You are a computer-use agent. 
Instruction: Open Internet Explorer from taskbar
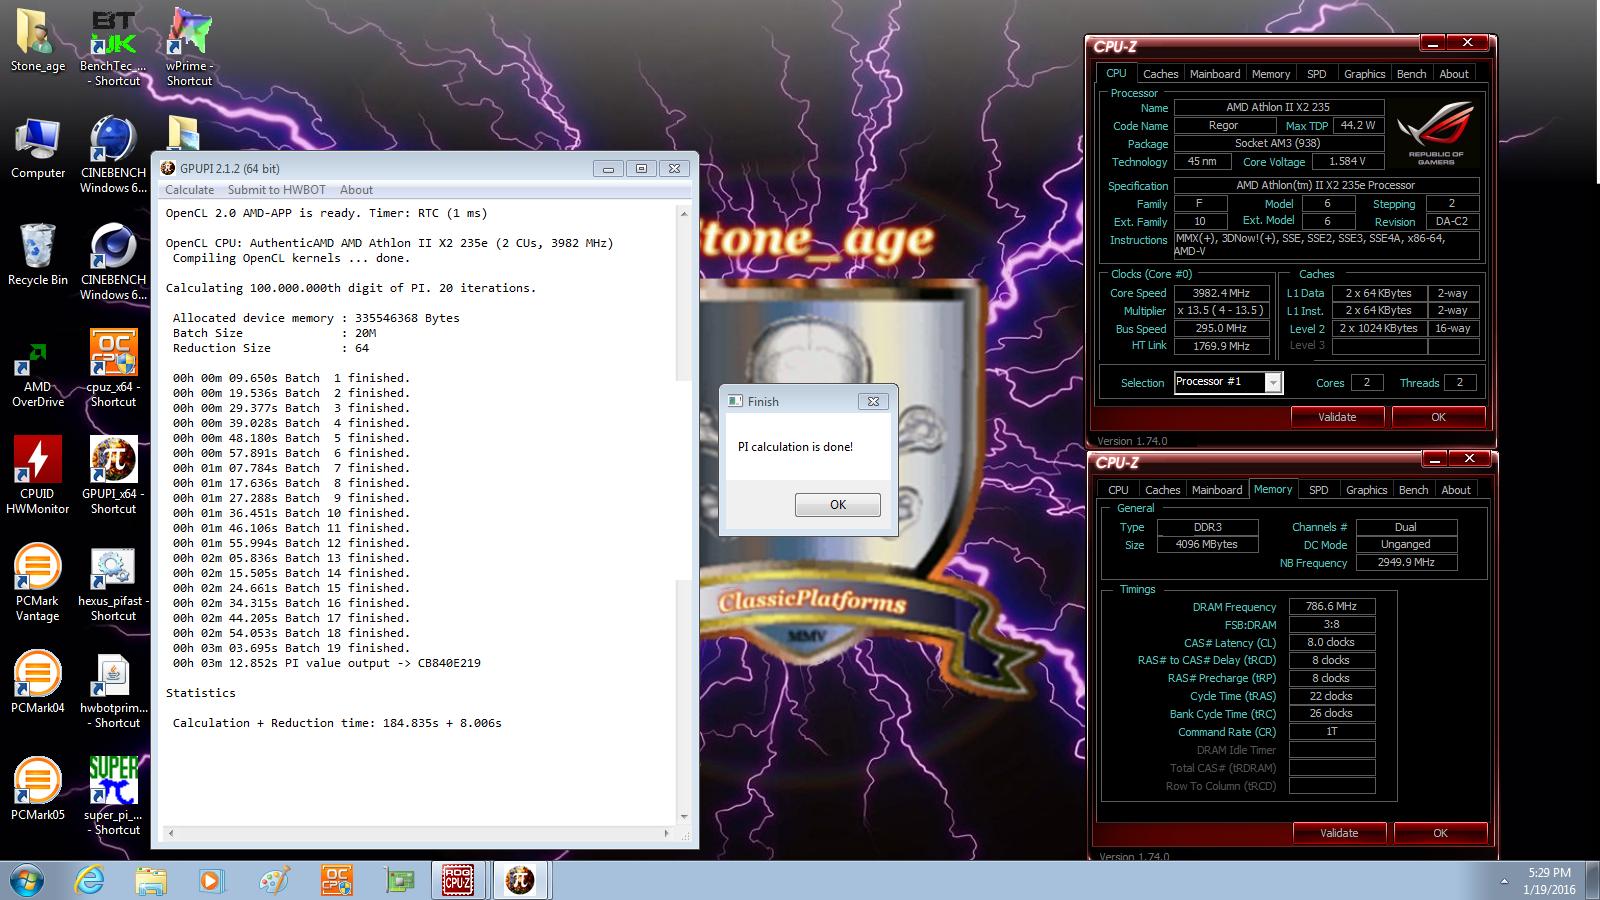coord(90,880)
